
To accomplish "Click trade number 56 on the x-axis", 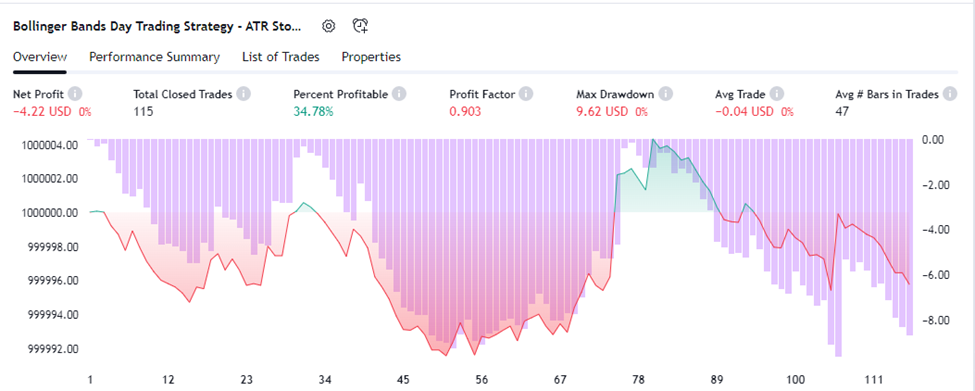I will [x=480, y=380].
